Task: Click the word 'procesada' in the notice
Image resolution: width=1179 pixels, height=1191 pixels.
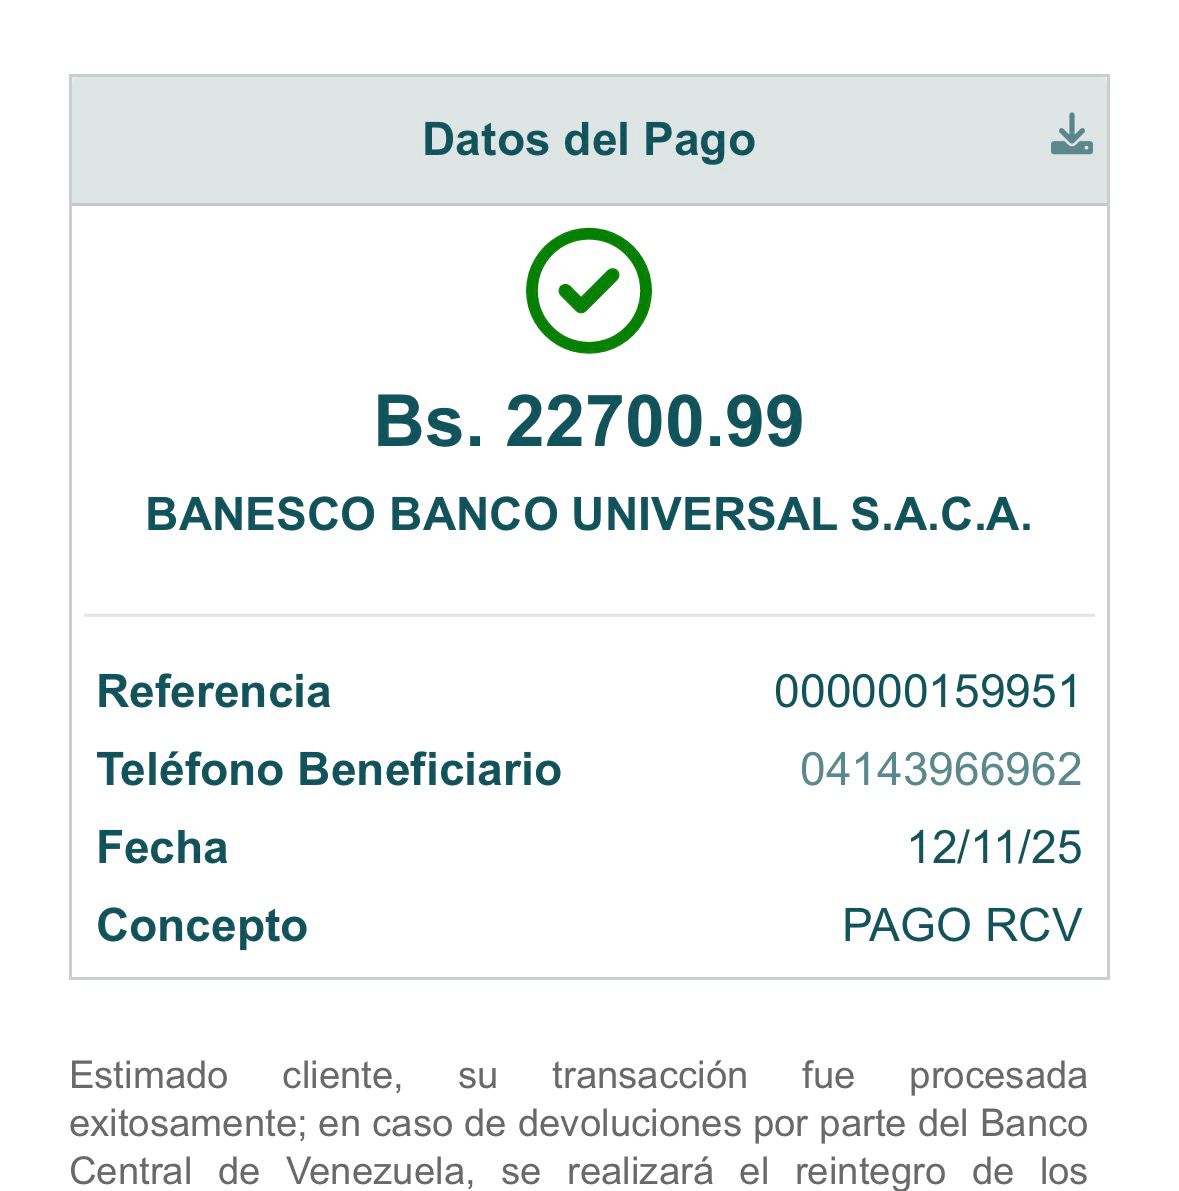Action: pos(997,1076)
